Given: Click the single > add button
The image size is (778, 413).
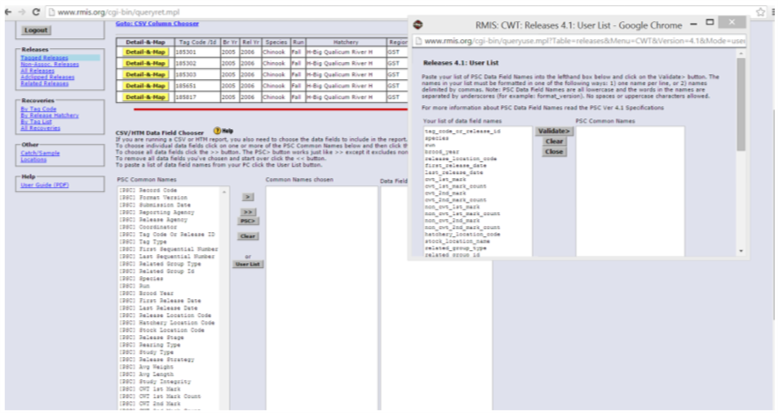Looking at the screenshot, I should [x=248, y=197].
